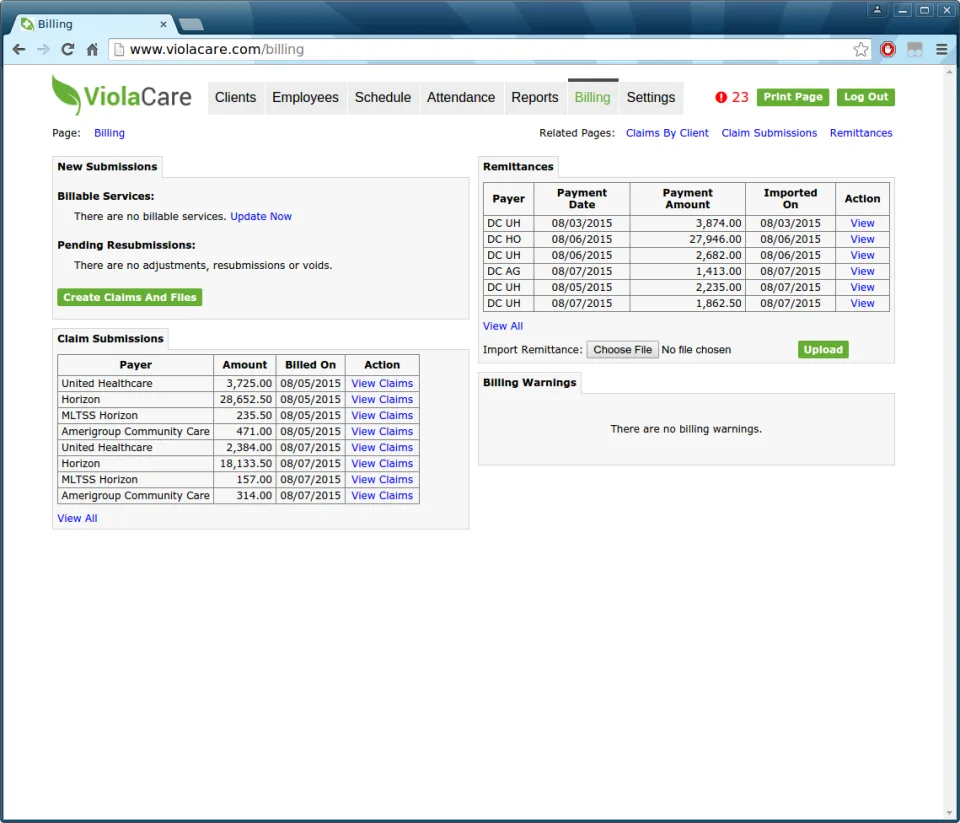Bookmark this page with the star icon

[861, 50]
